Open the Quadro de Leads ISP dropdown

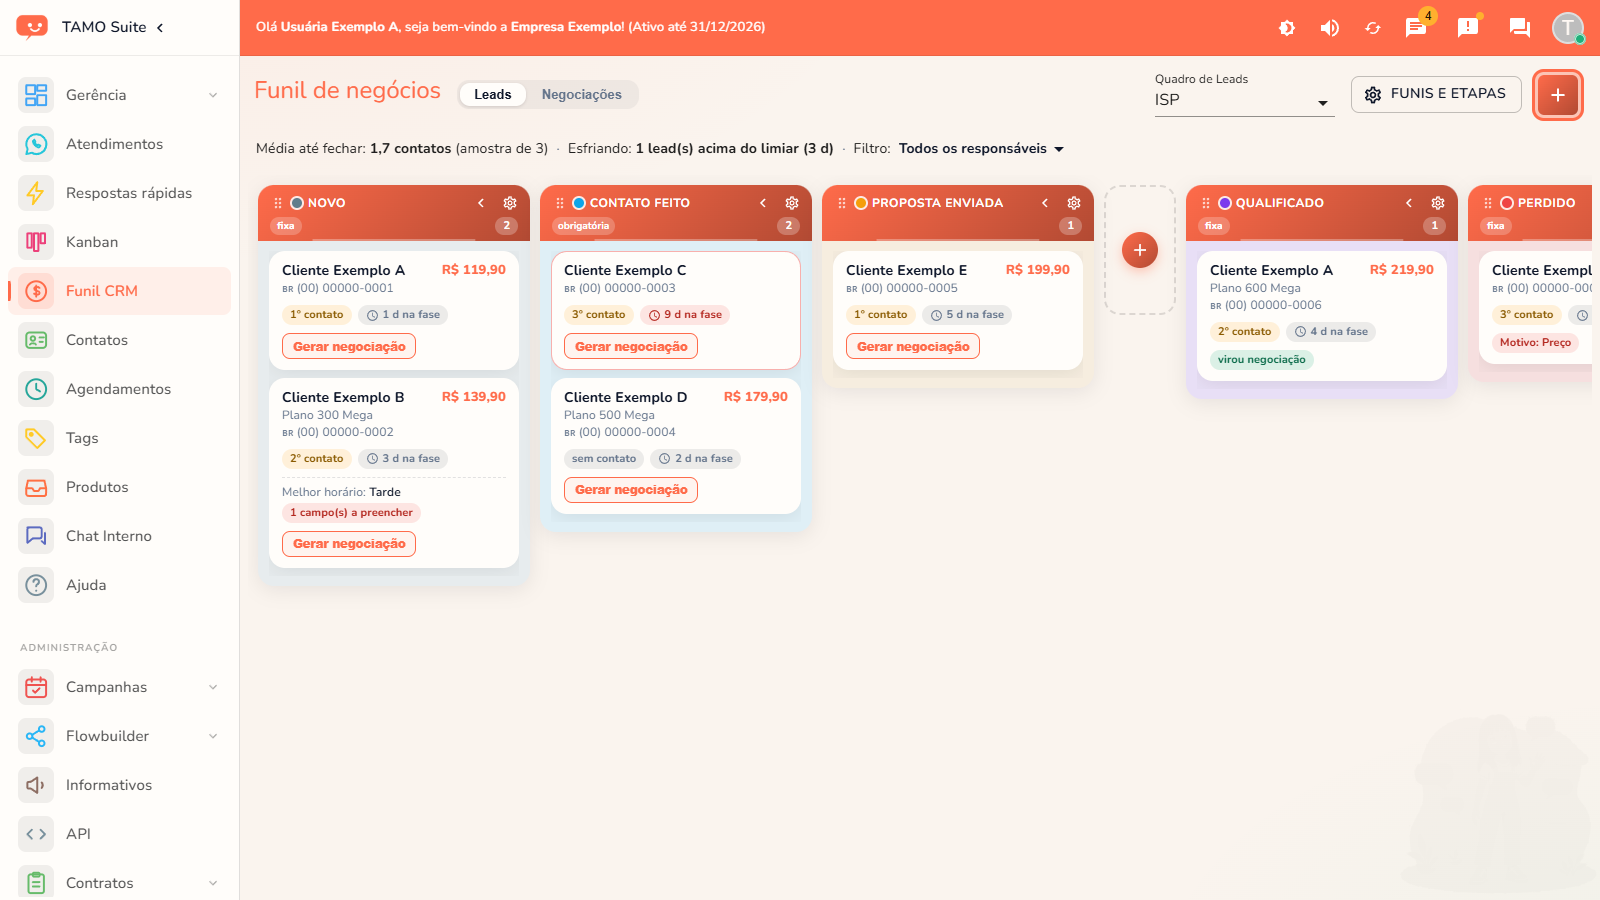pos(1244,100)
